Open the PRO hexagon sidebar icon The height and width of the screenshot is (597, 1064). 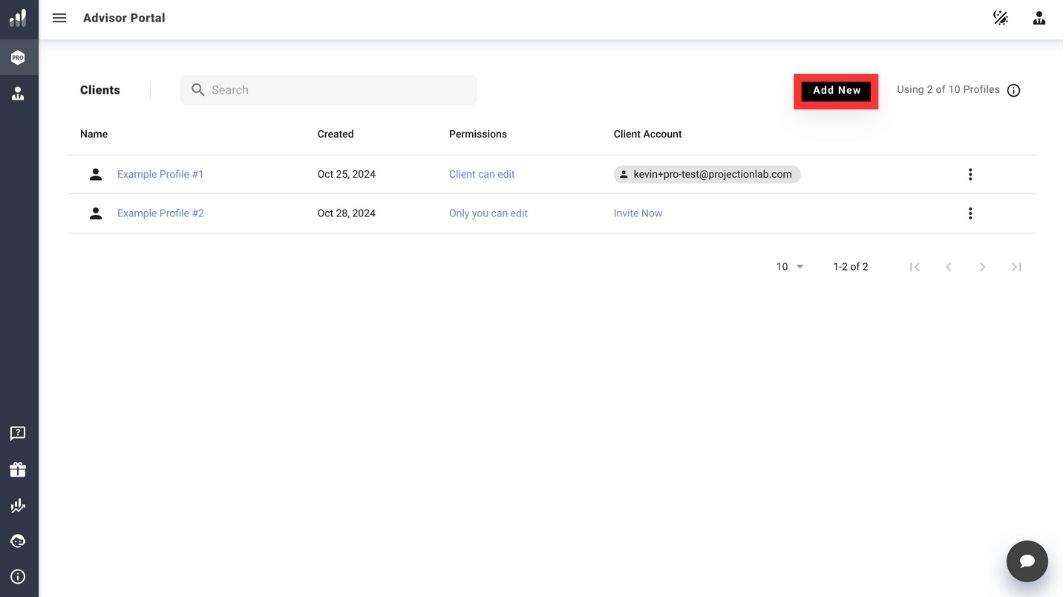pos(18,58)
